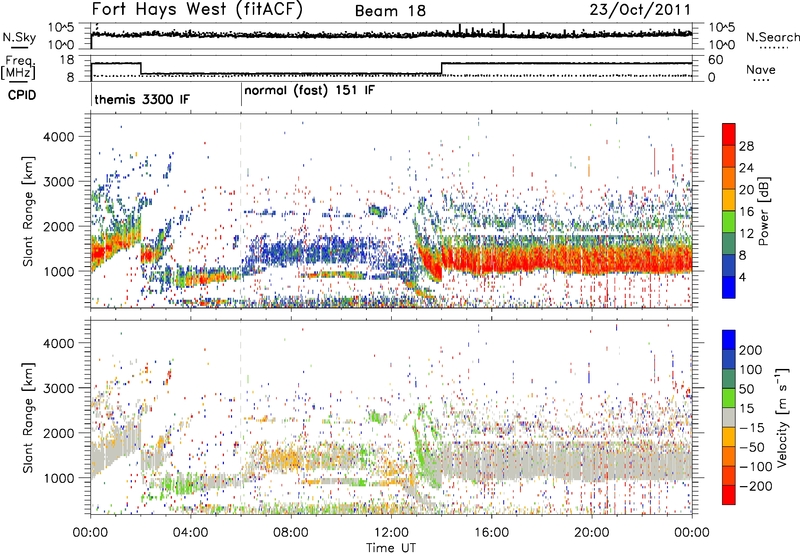Pick the light green 12–16 dB Power segment
Viewport: 800px width, 554px height.
point(729,222)
